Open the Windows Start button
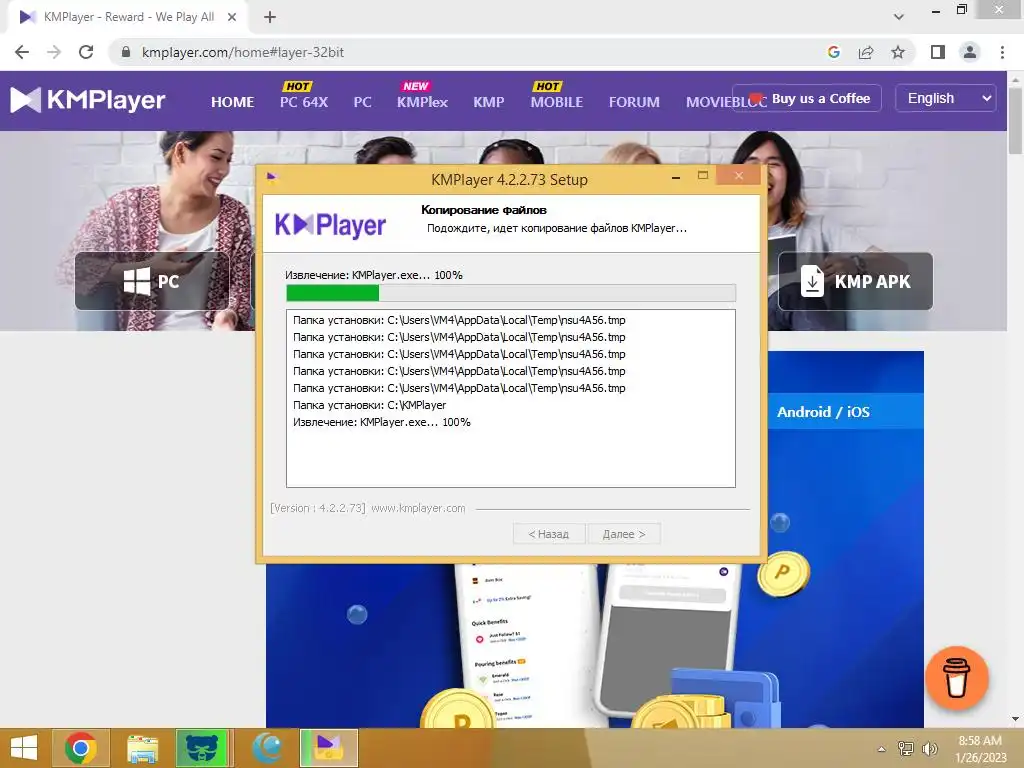This screenshot has width=1024, height=768. click(x=24, y=748)
